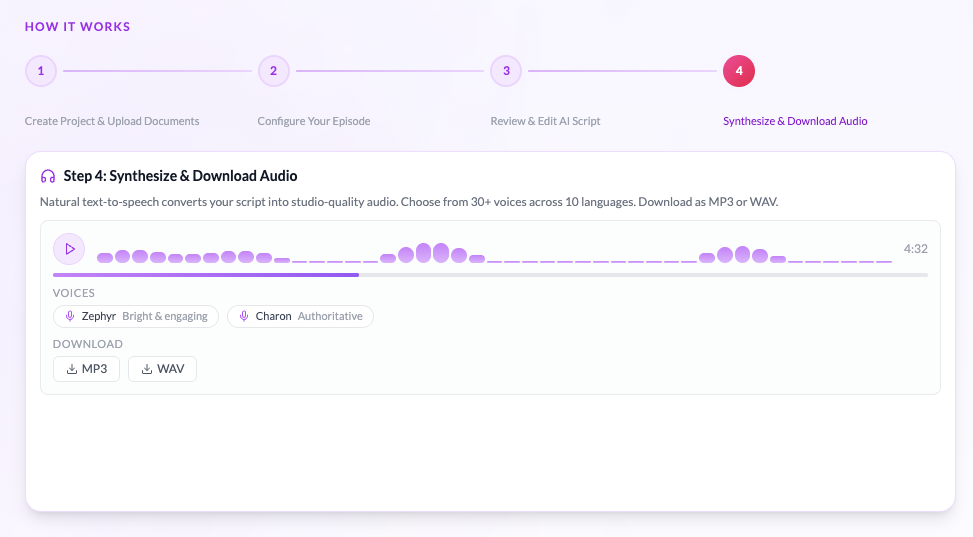Click the DOWNLOAD section label
The width and height of the screenshot is (973, 537).
pyautogui.click(x=87, y=344)
